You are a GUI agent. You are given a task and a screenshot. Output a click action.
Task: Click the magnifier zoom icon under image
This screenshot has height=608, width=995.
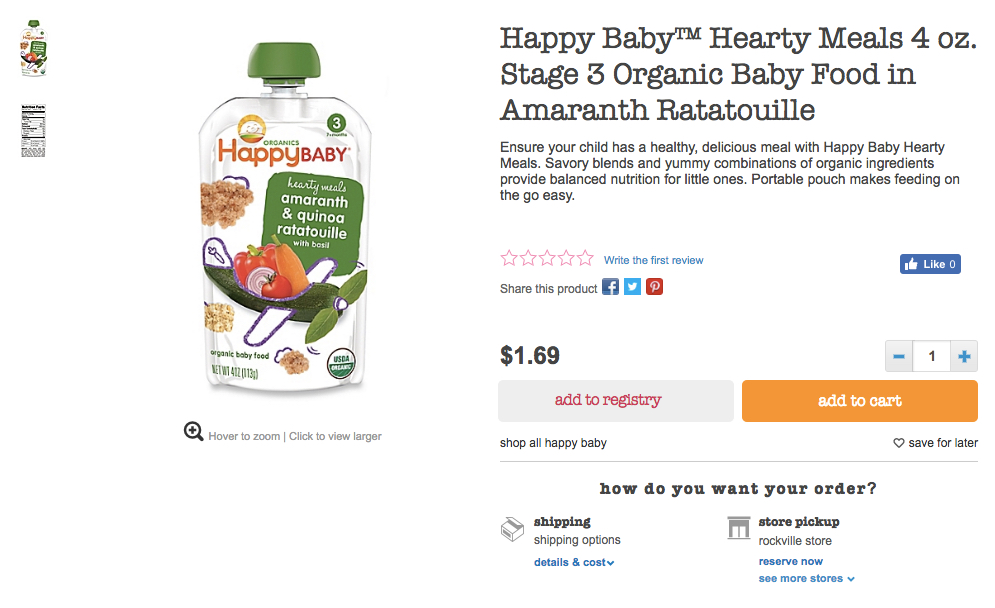(x=194, y=431)
